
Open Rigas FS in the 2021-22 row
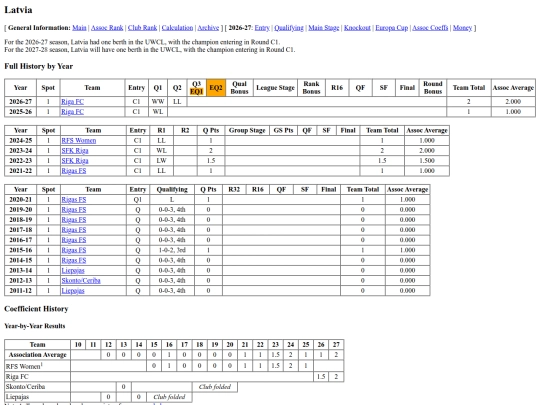(x=74, y=171)
